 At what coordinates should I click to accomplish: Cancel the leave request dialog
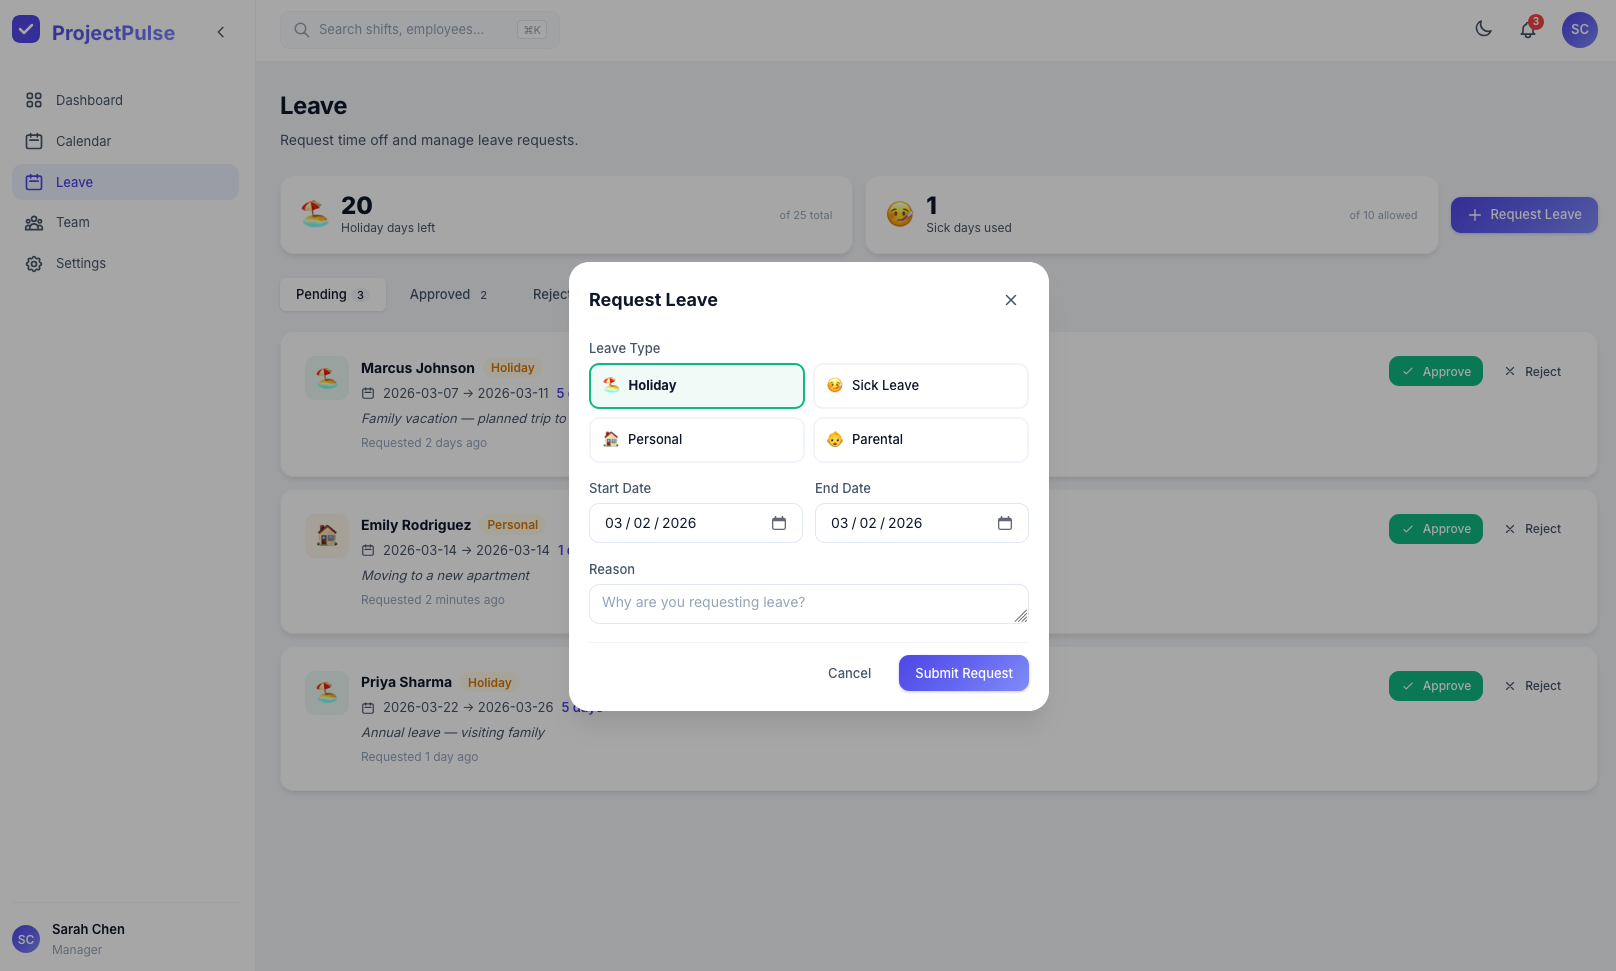click(849, 673)
